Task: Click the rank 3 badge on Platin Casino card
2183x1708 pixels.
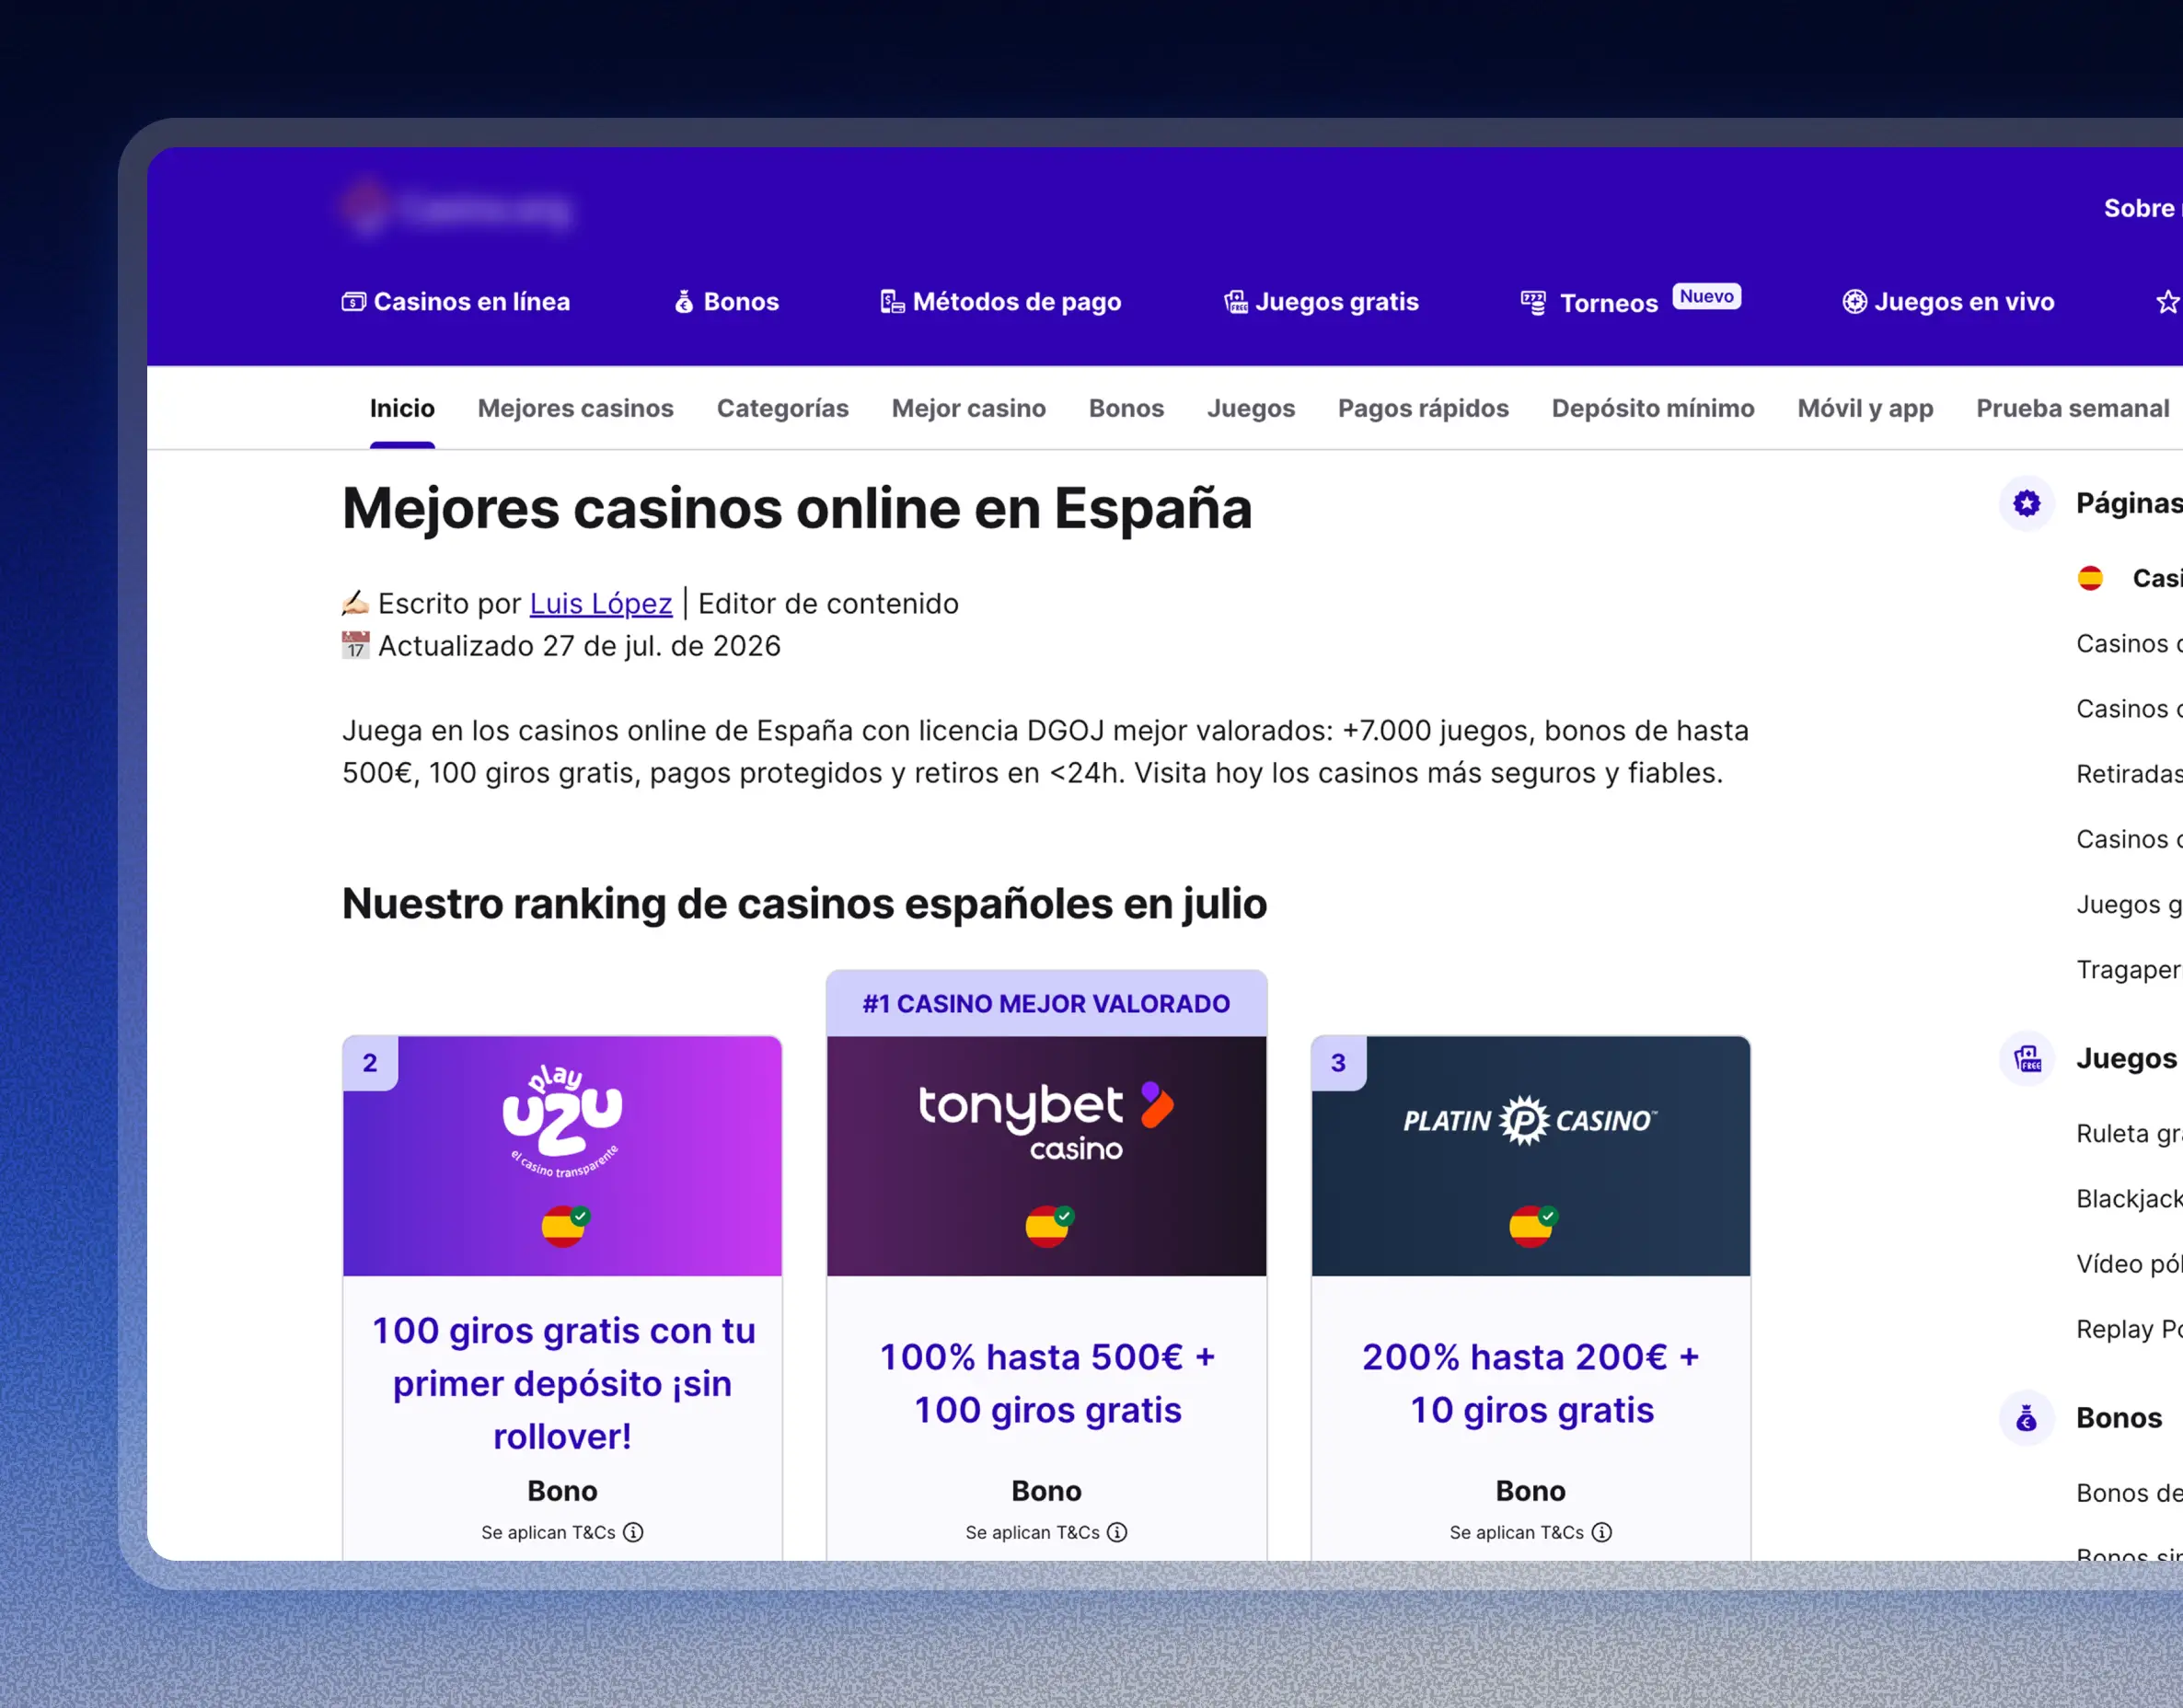Action: point(1338,1063)
